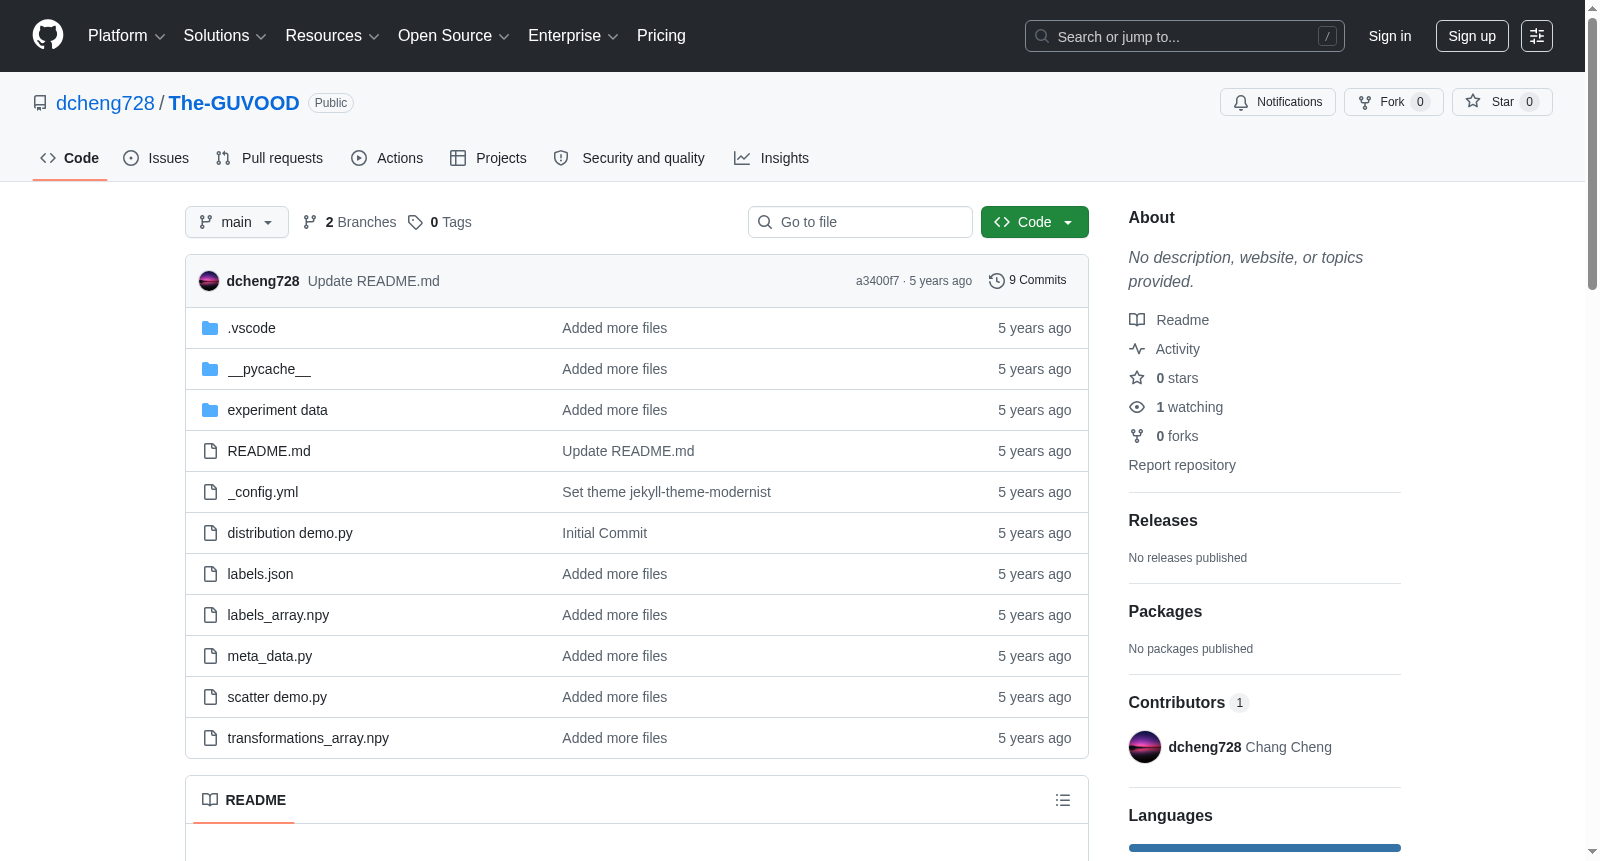Image resolution: width=1600 pixels, height=861 pixels.
Task: Select the Code repository tab
Action: pos(70,158)
